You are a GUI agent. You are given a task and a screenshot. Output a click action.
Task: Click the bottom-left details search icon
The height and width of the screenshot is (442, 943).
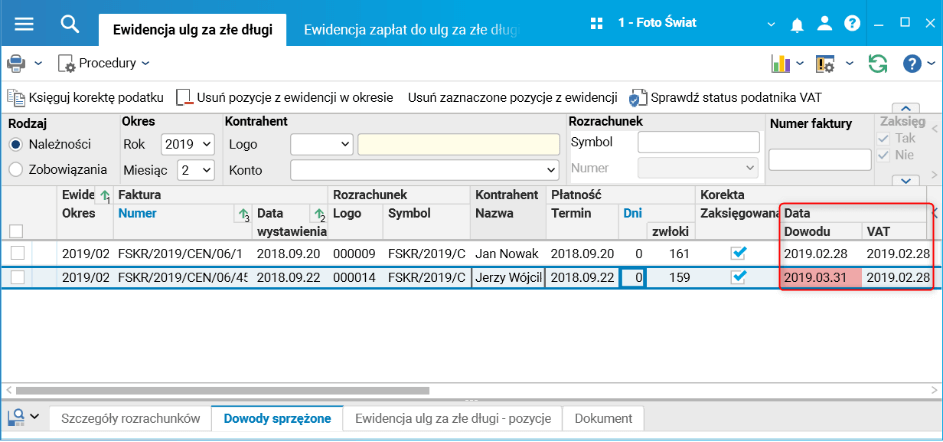point(16,417)
